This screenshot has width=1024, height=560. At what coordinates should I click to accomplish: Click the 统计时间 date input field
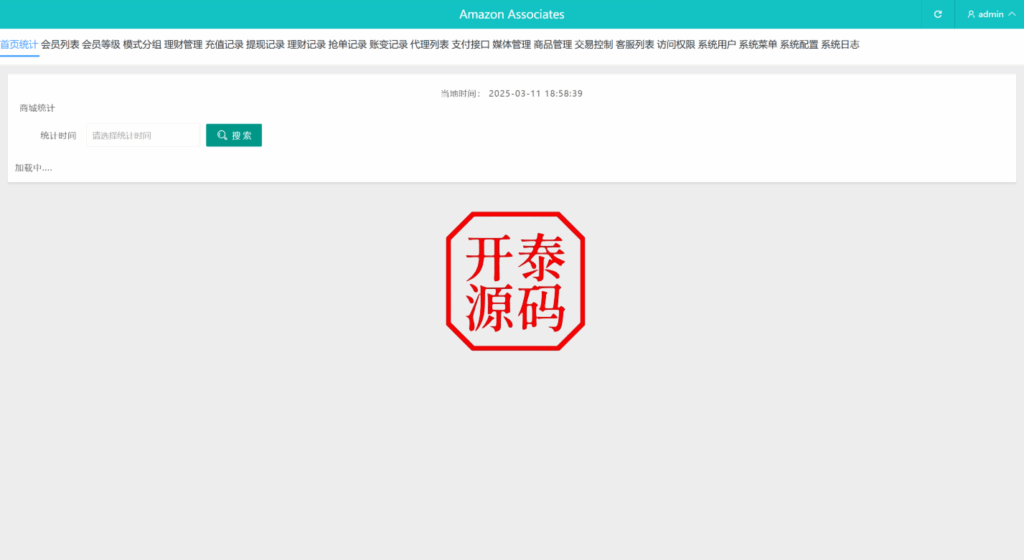pyautogui.click(x=143, y=135)
